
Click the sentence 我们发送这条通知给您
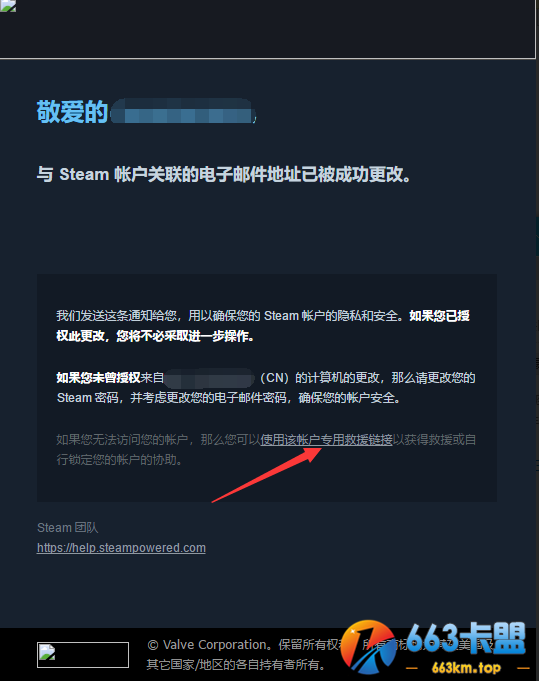pos(116,316)
